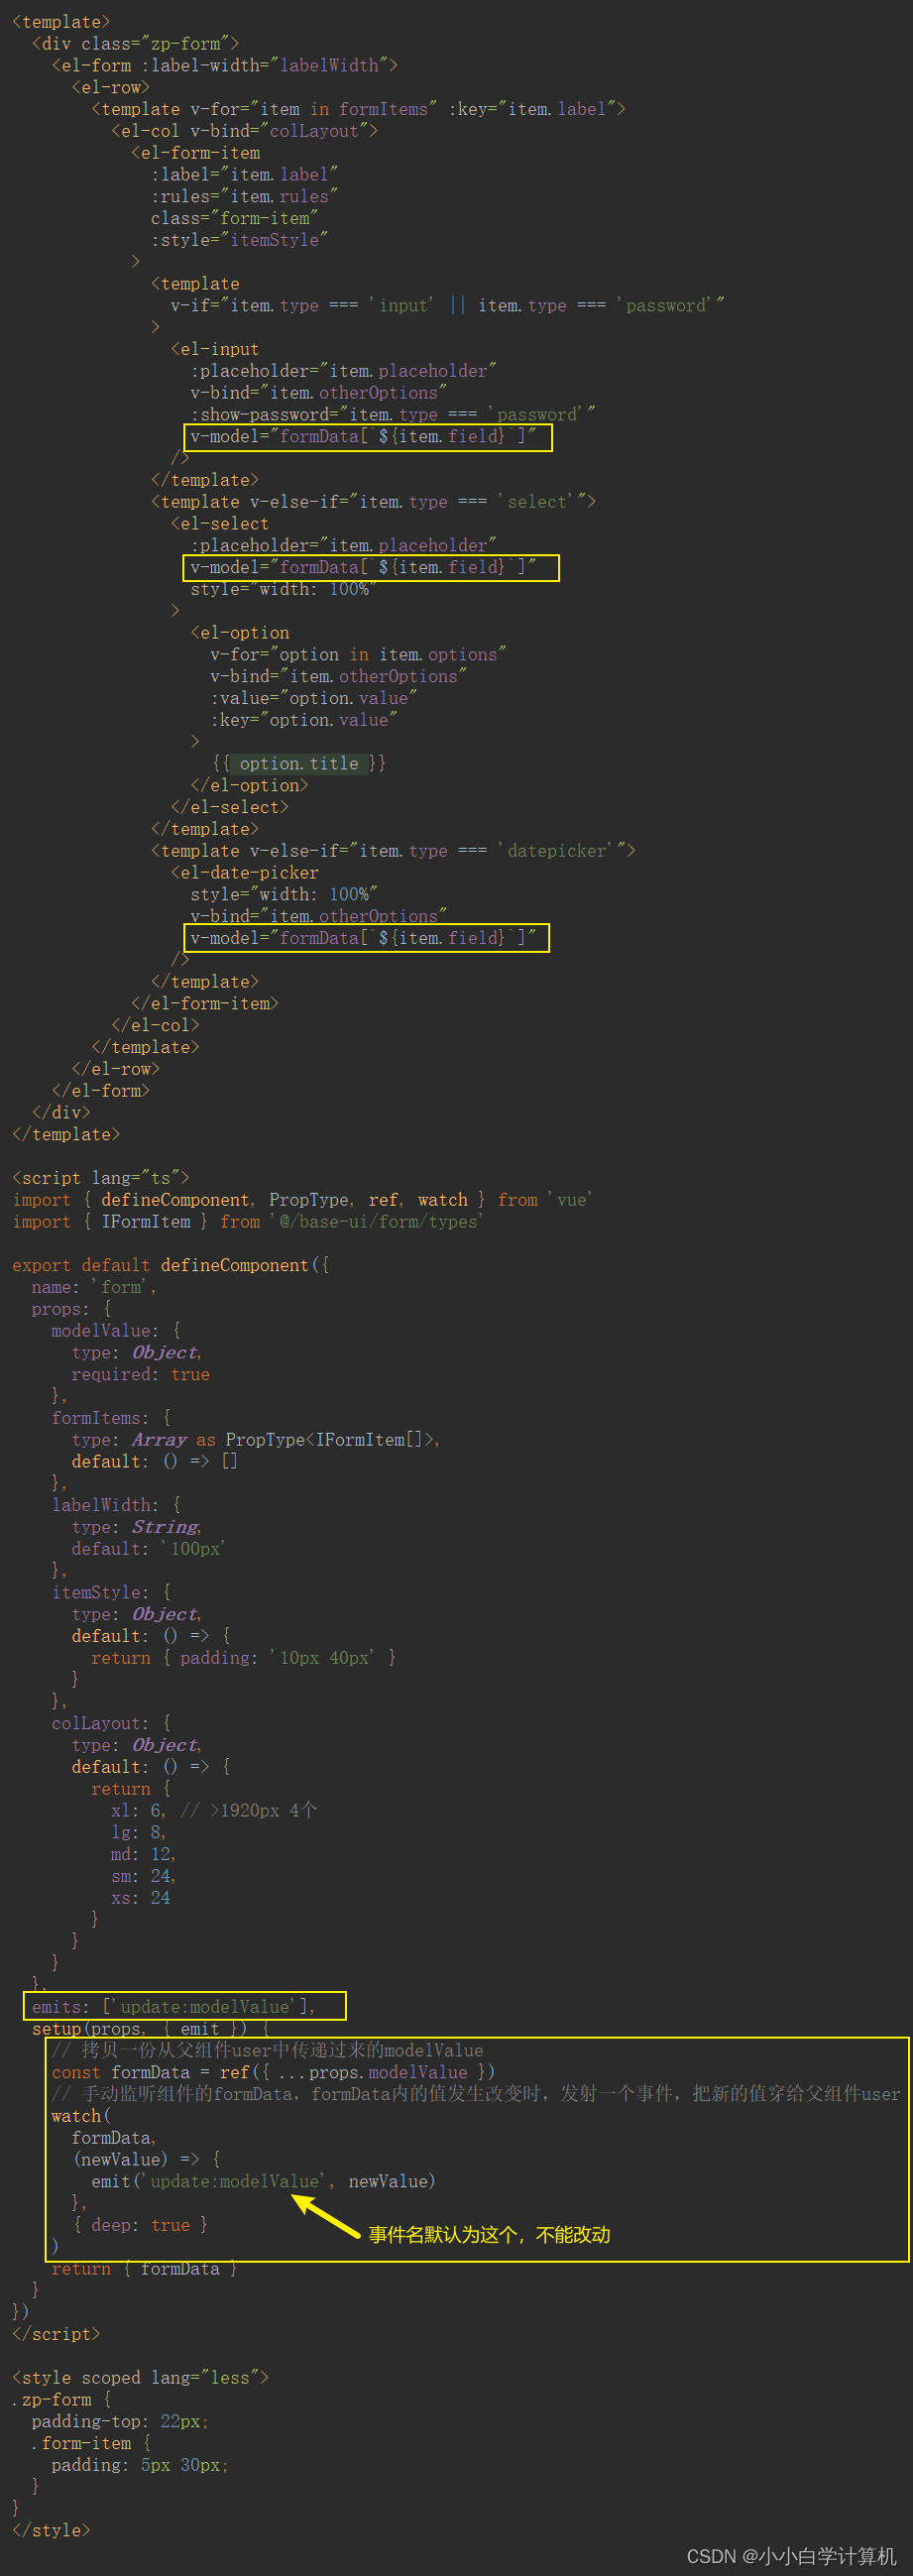Screen dimensions: 913x2576
Task: Click the line <div class="zp-form">
Action: point(135,44)
